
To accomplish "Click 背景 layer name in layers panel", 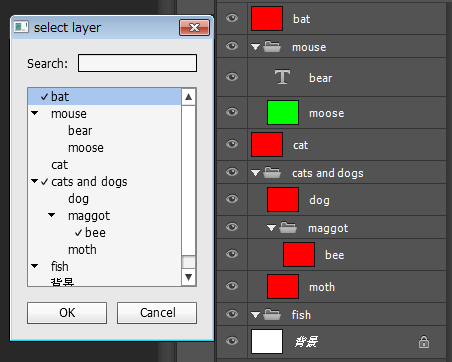I will point(306,342).
